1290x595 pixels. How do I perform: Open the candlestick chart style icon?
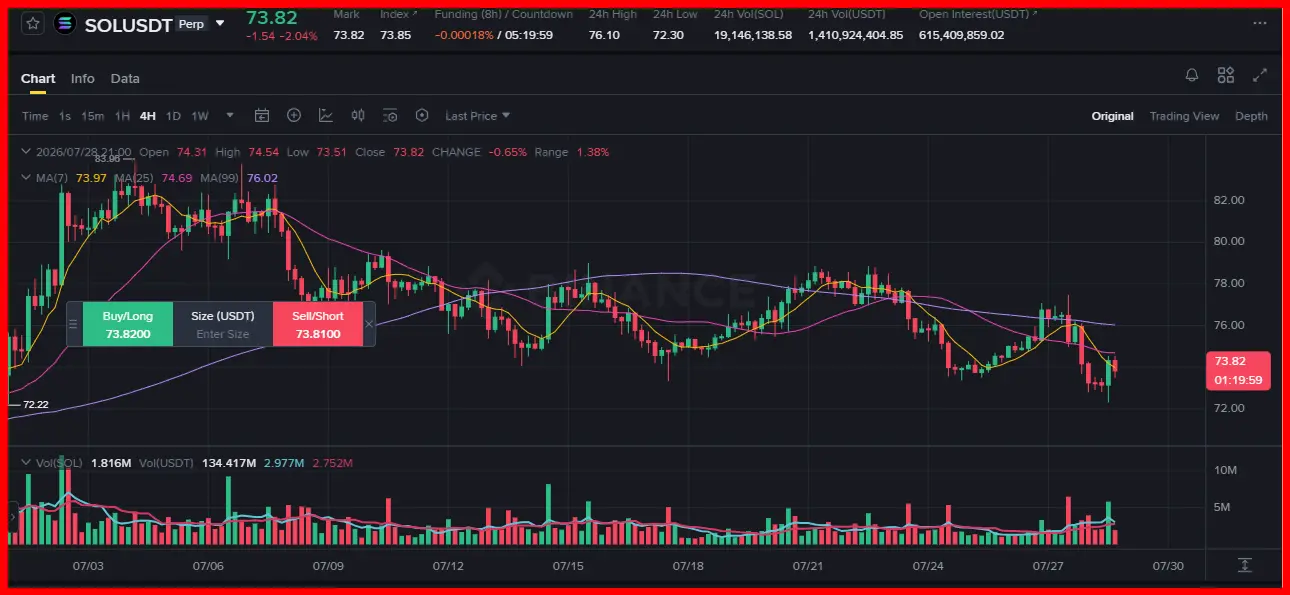[x=358, y=116]
